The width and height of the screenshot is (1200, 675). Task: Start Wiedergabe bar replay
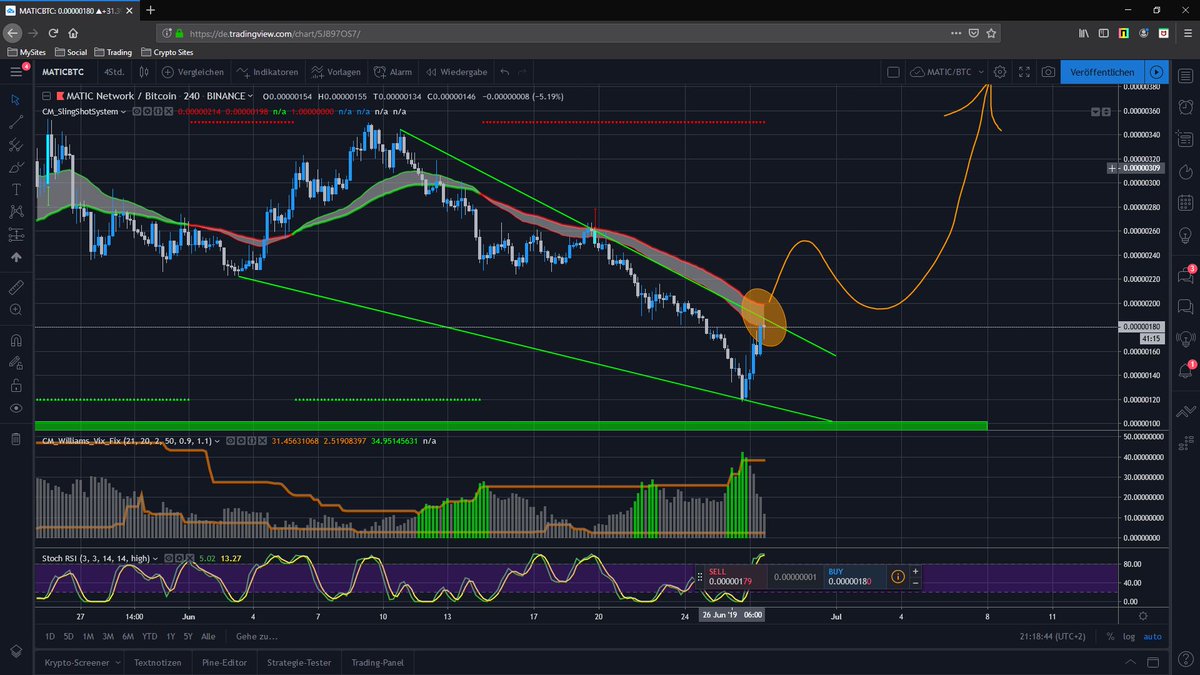coord(457,72)
